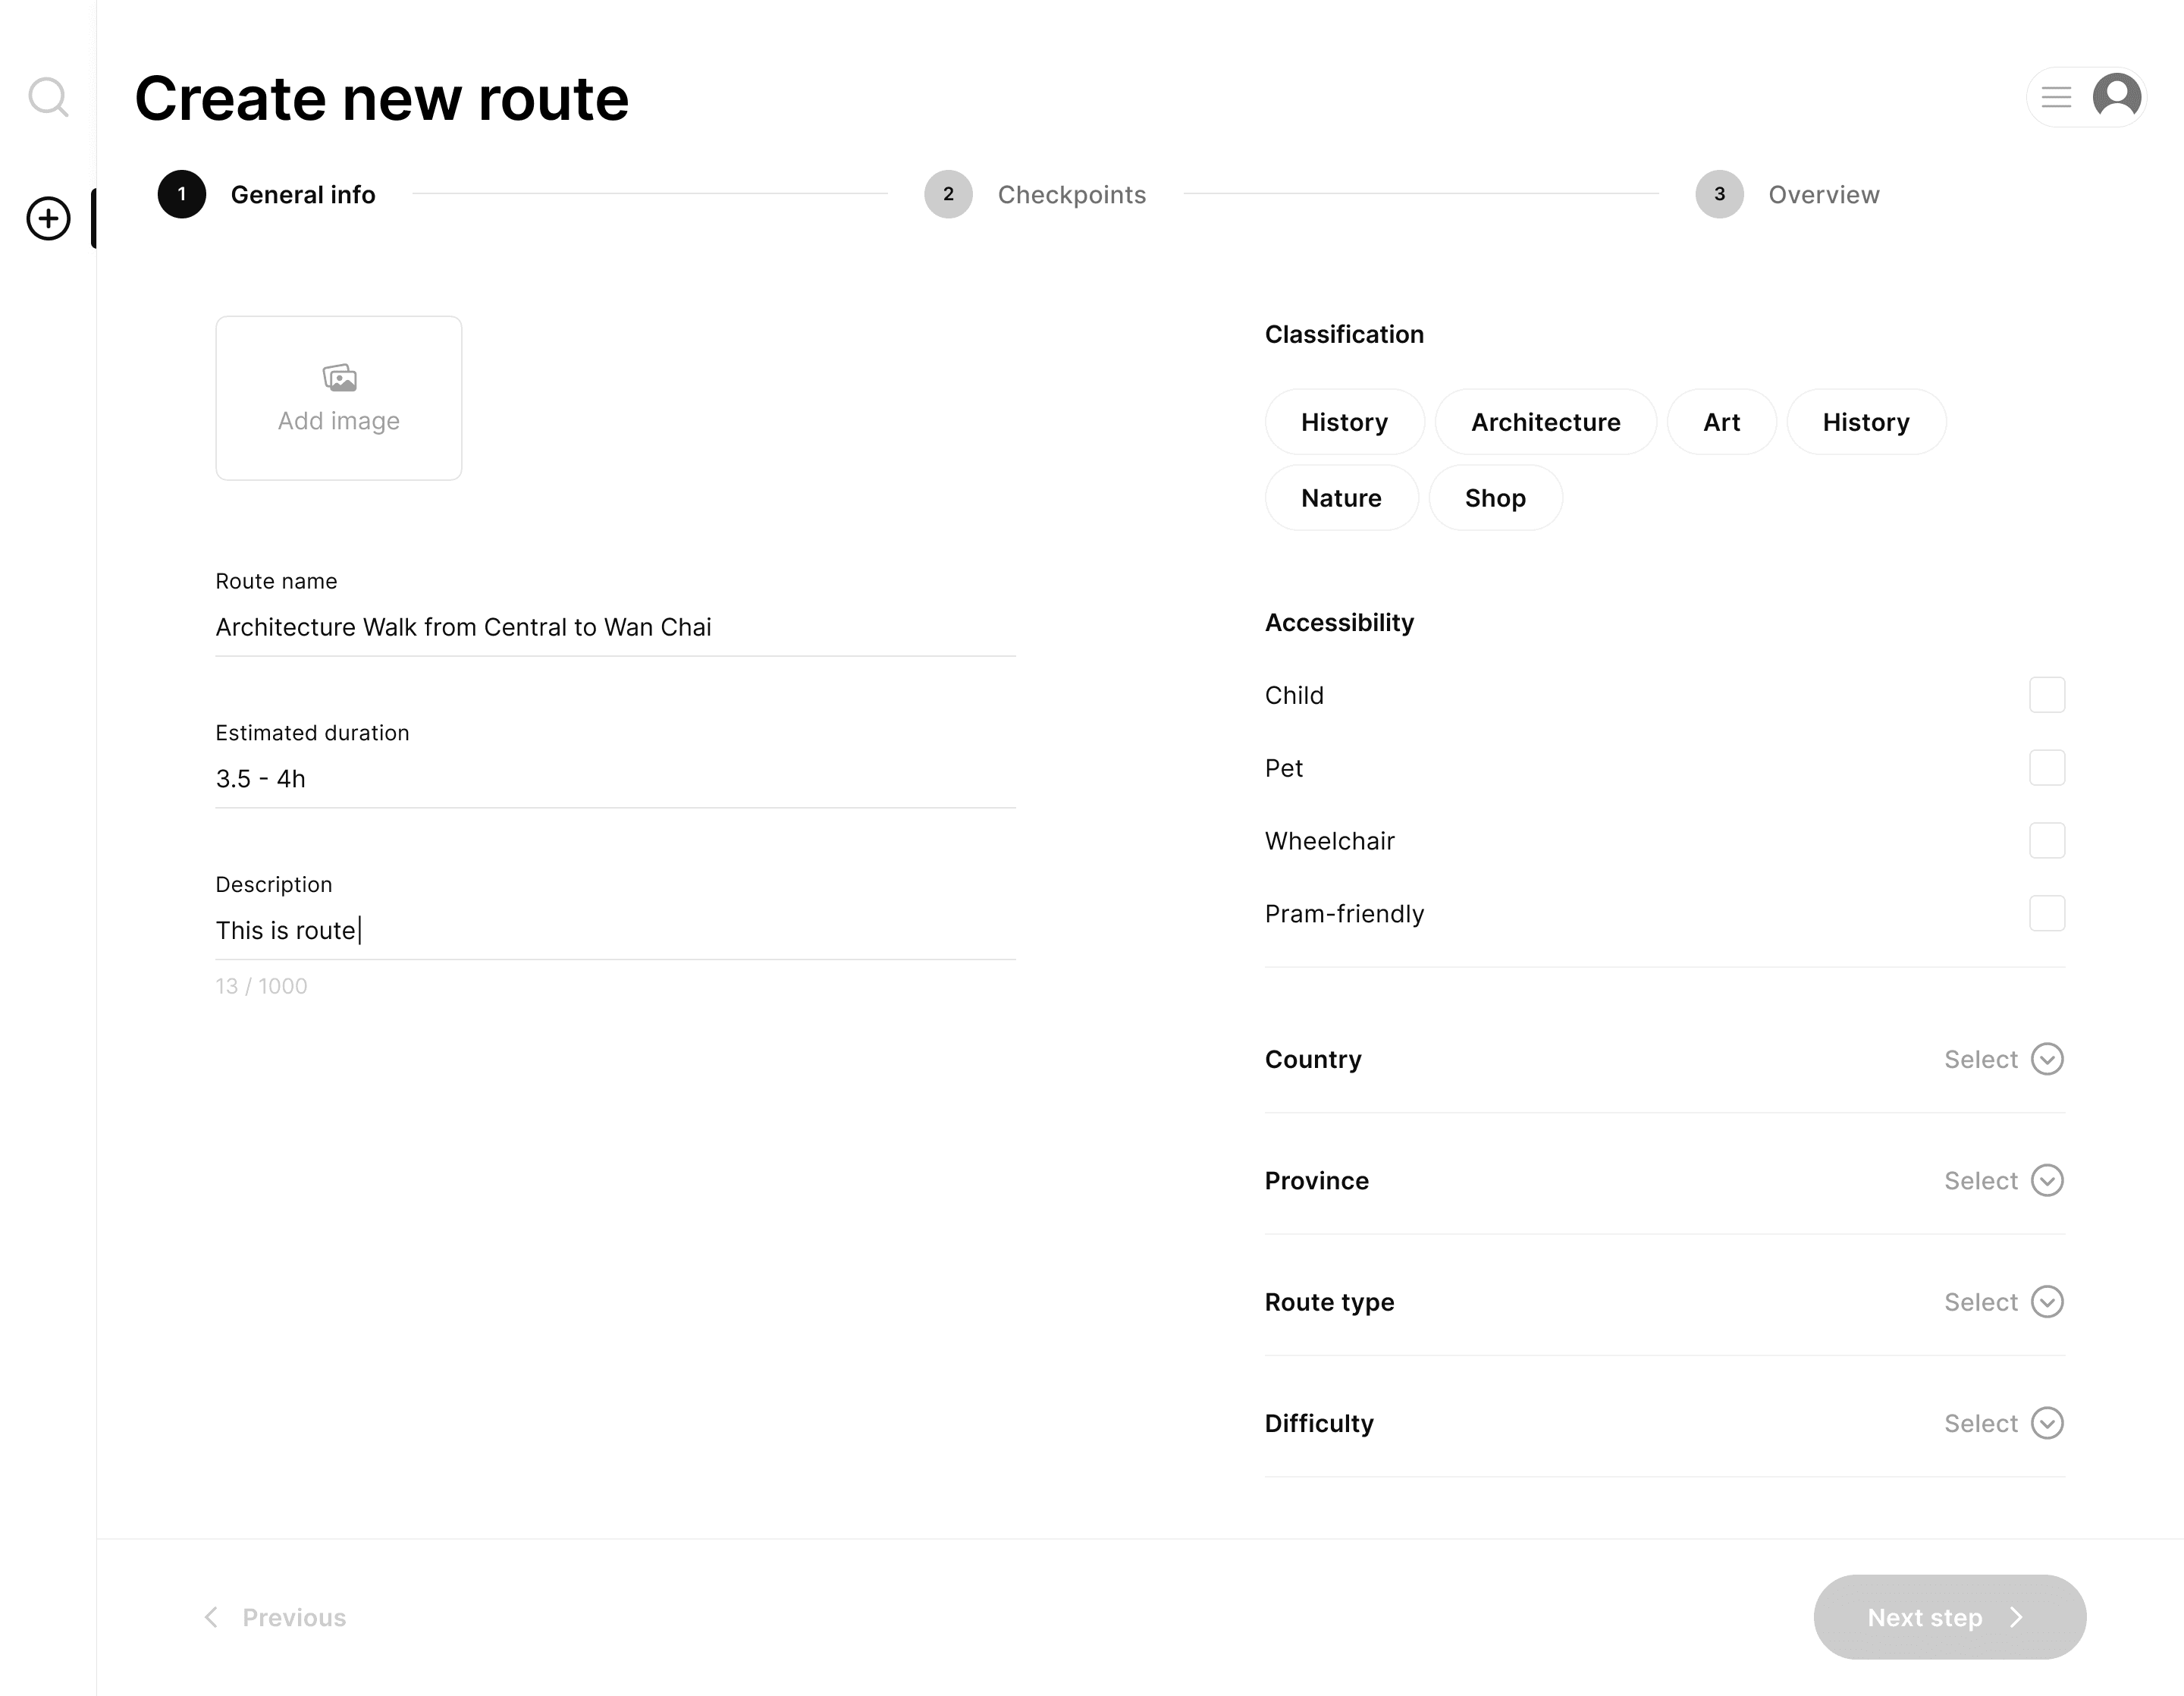Screen dimensions: 2184x1696
Task: Click the Route name input field
Action: 614,627
